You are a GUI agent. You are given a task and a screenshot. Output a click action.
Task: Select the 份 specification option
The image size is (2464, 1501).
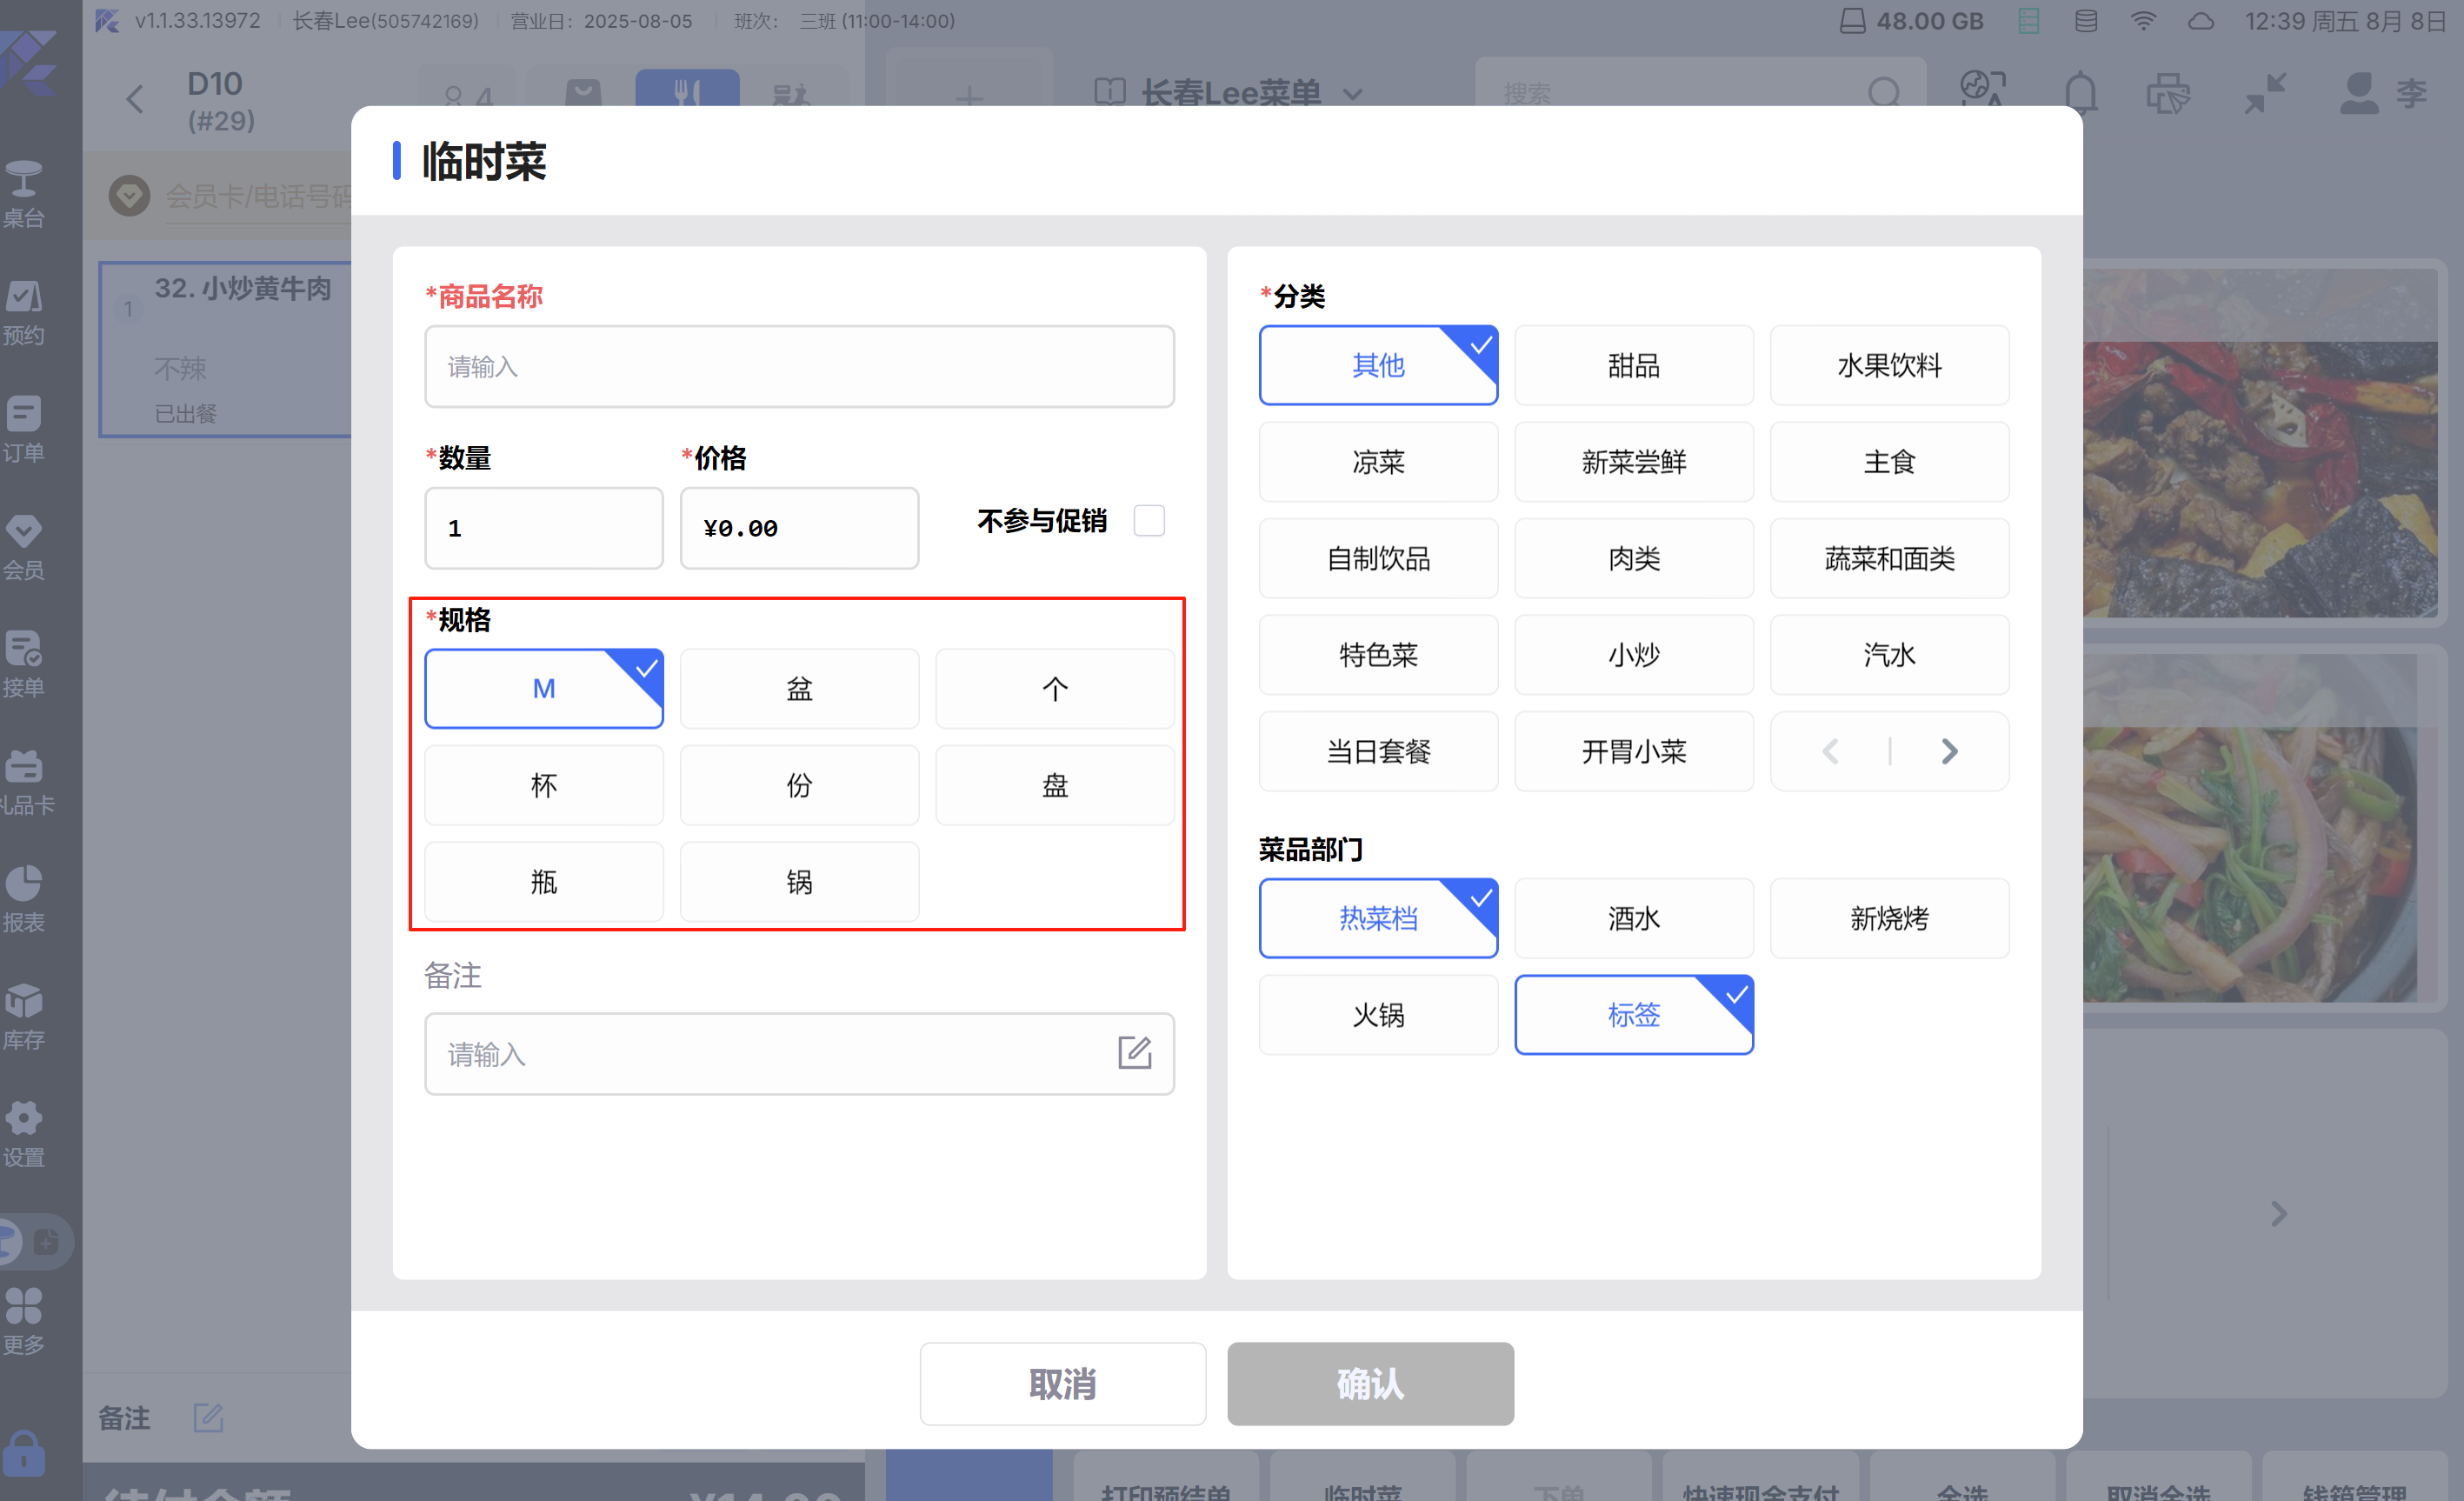coord(799,785)
